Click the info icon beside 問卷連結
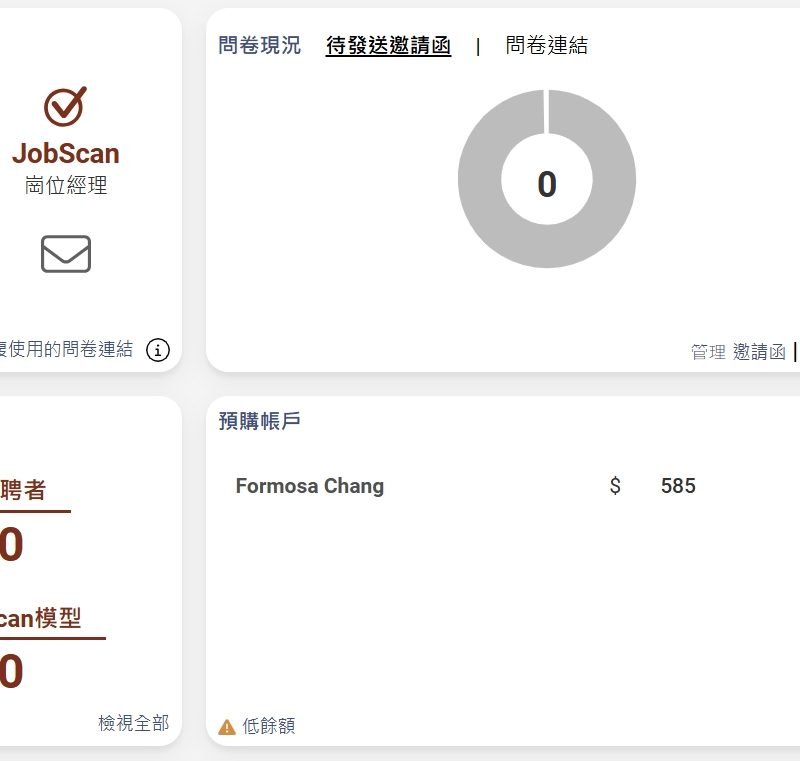 (x=158, y=350)
